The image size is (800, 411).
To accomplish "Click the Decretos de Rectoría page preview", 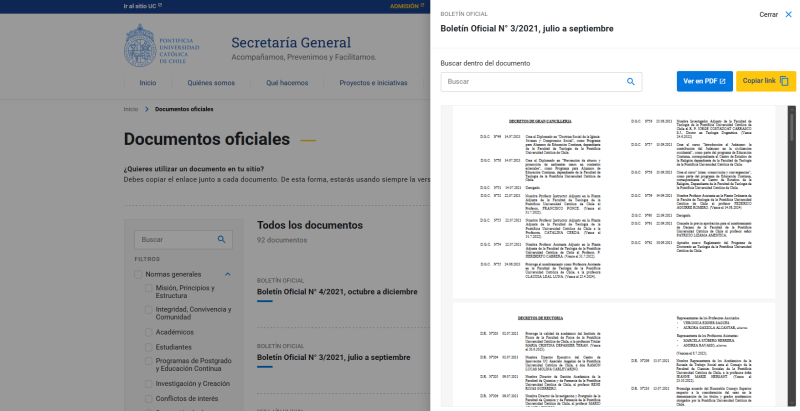I will (614, 355).
